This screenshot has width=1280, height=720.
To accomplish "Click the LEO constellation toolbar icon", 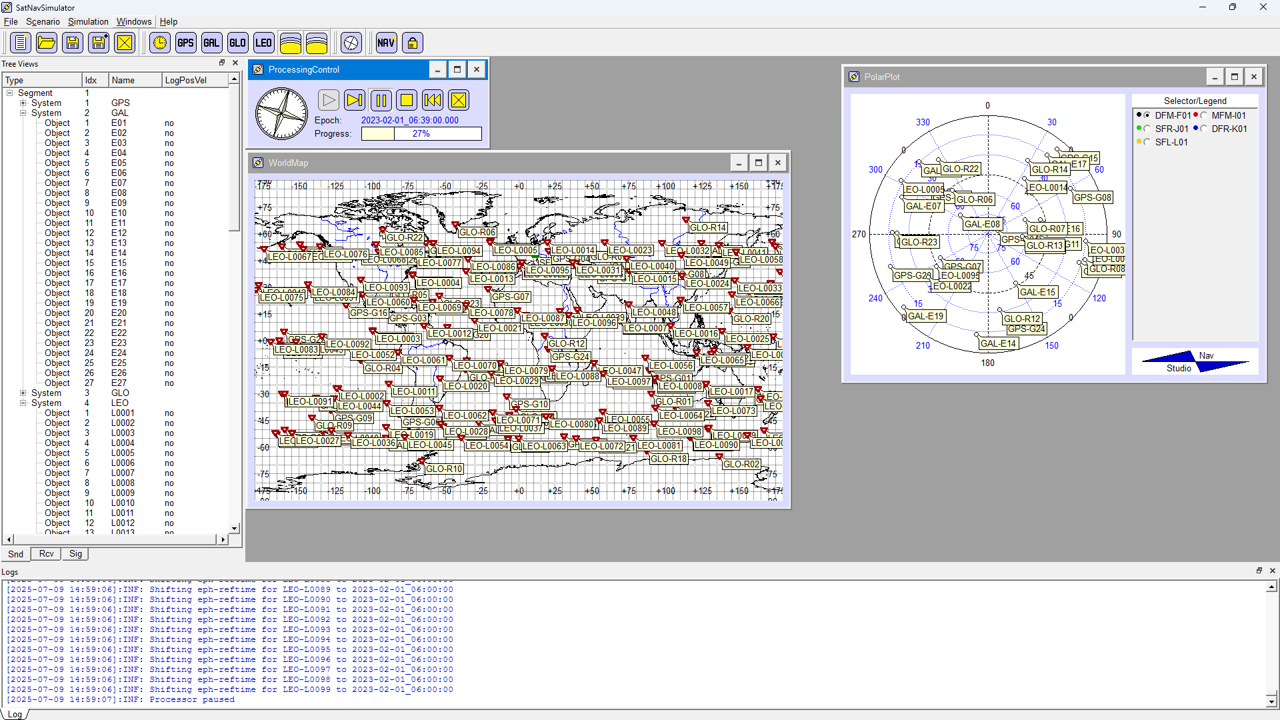I will [x=263, y=42].
